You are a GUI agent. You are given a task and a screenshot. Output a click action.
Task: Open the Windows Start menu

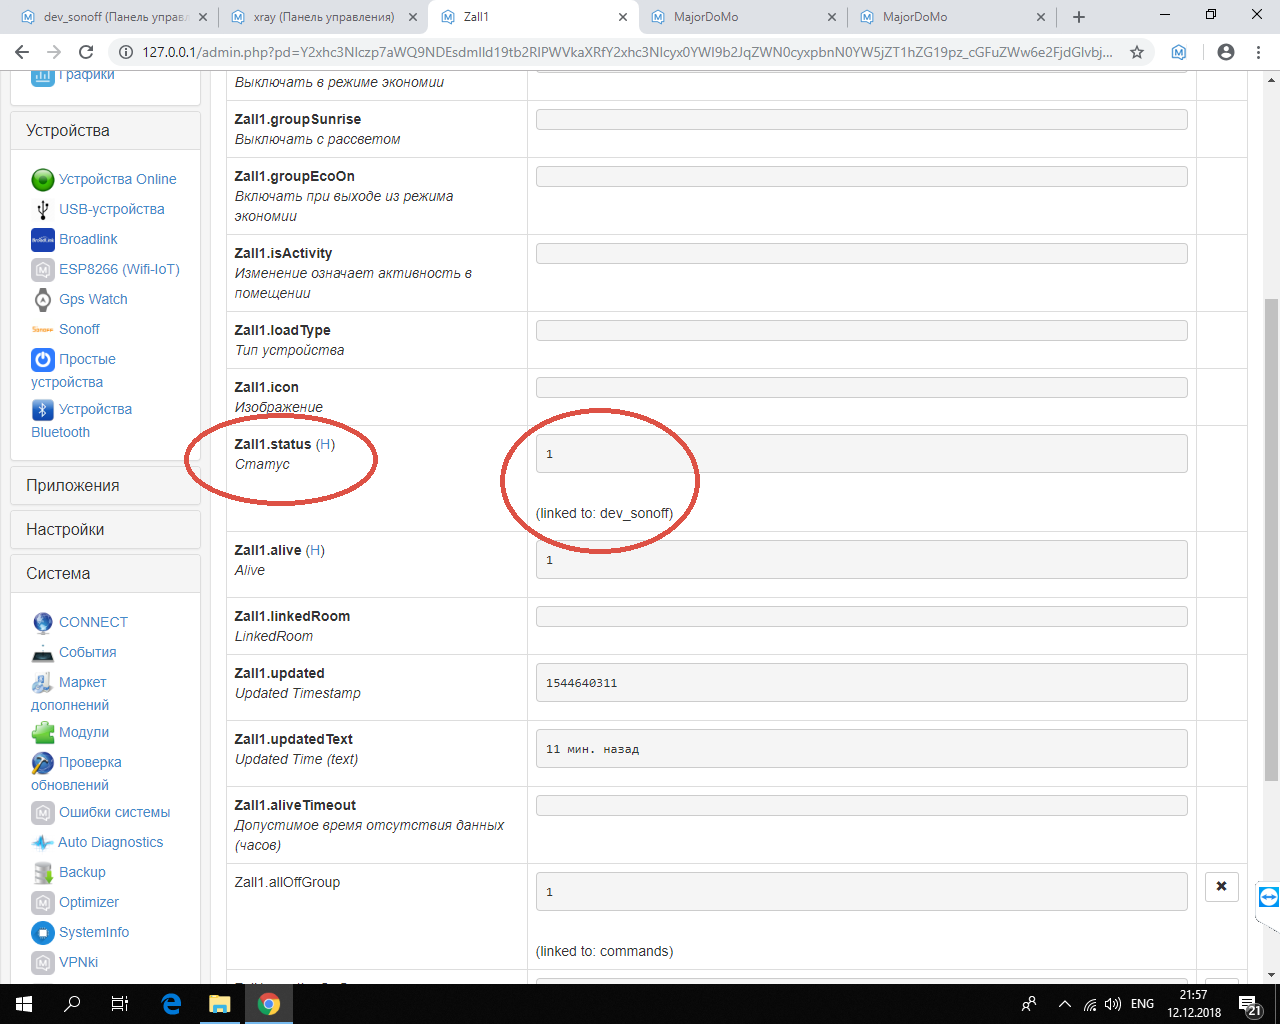[24, 1004]
